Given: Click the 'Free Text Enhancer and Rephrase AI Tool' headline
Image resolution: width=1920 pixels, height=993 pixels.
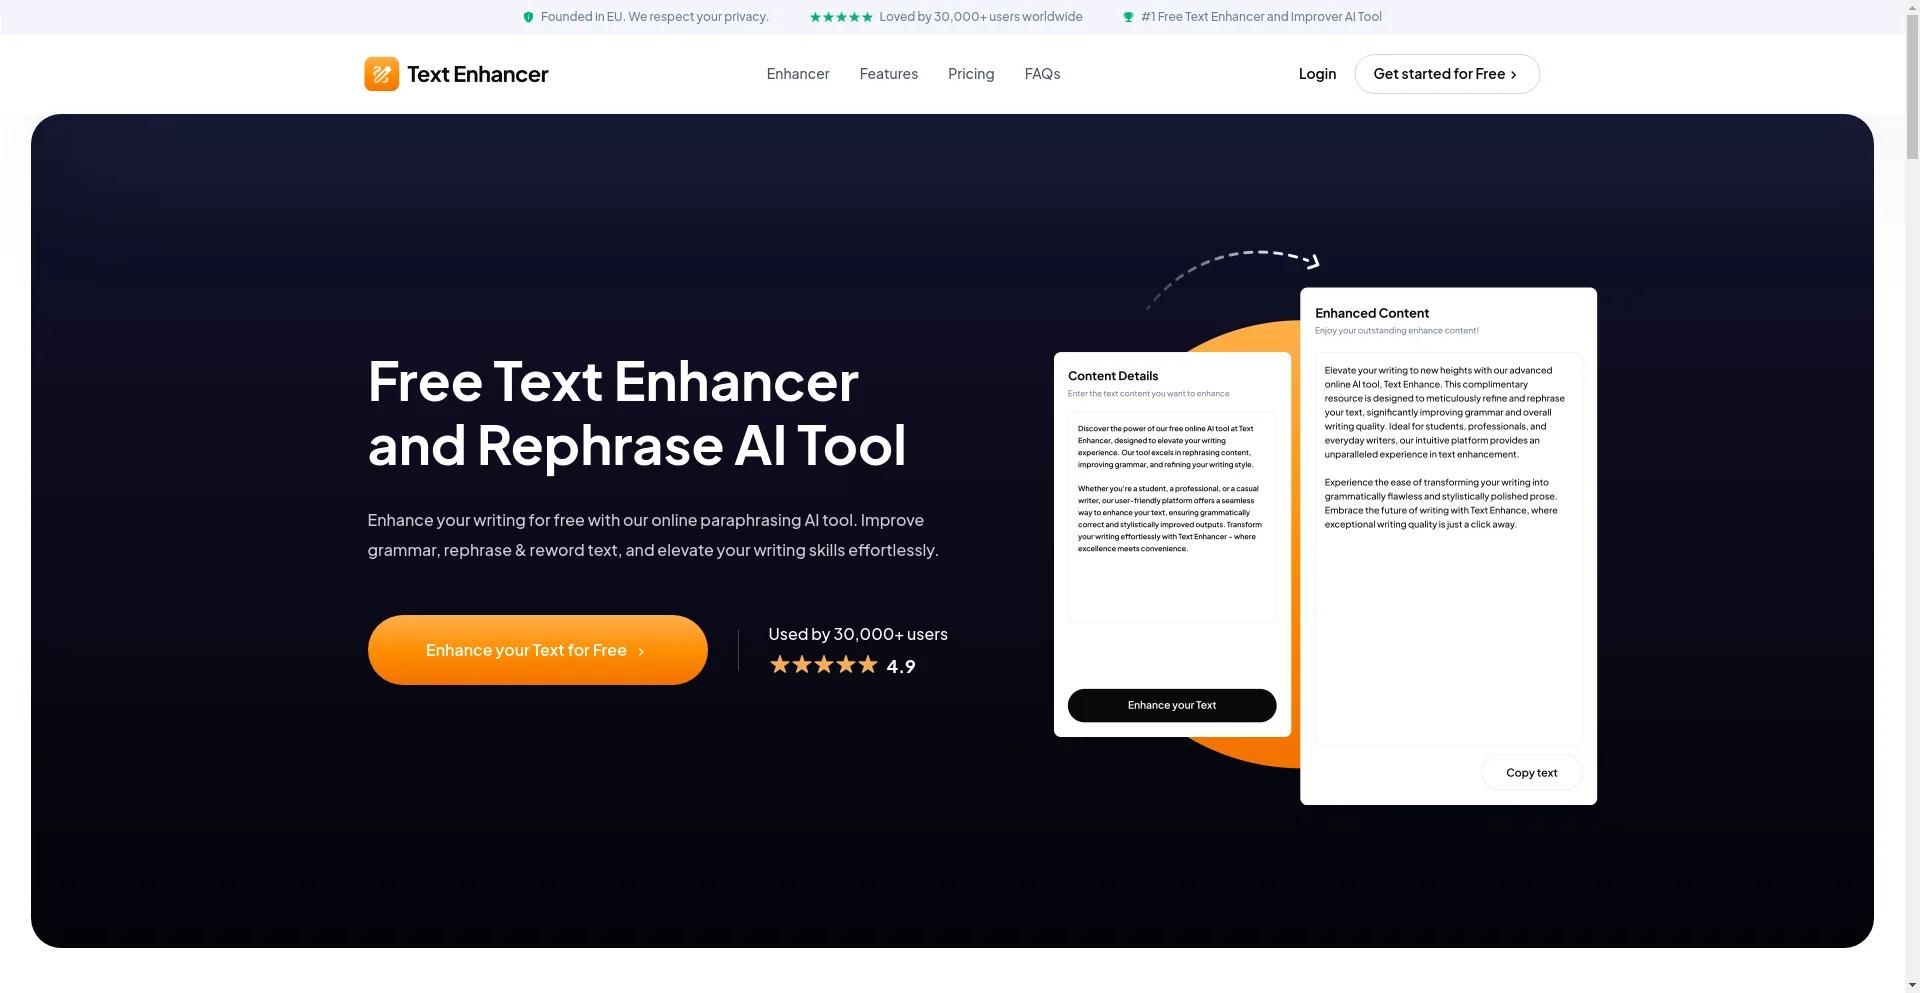Looking at the screenshot, I should coord(637,413).
